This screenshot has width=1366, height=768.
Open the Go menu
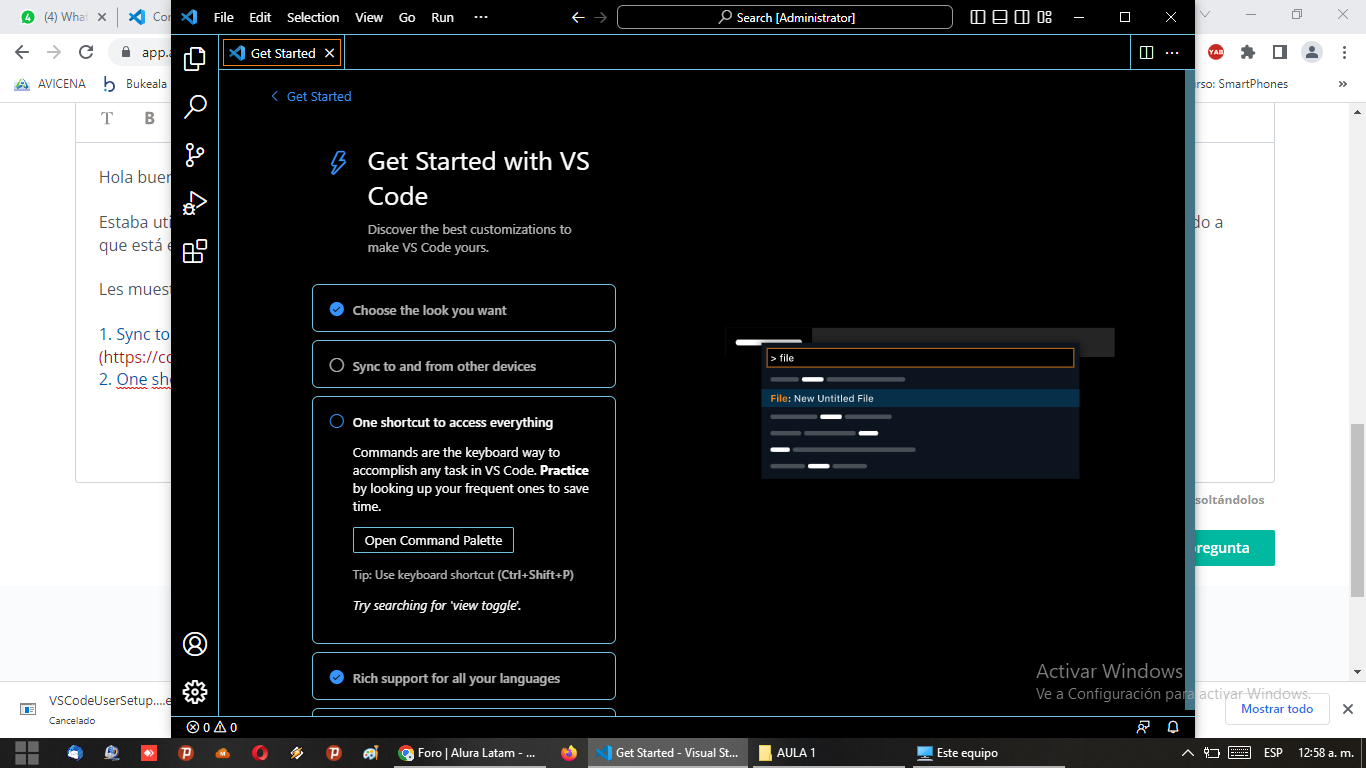coord(407,17)
